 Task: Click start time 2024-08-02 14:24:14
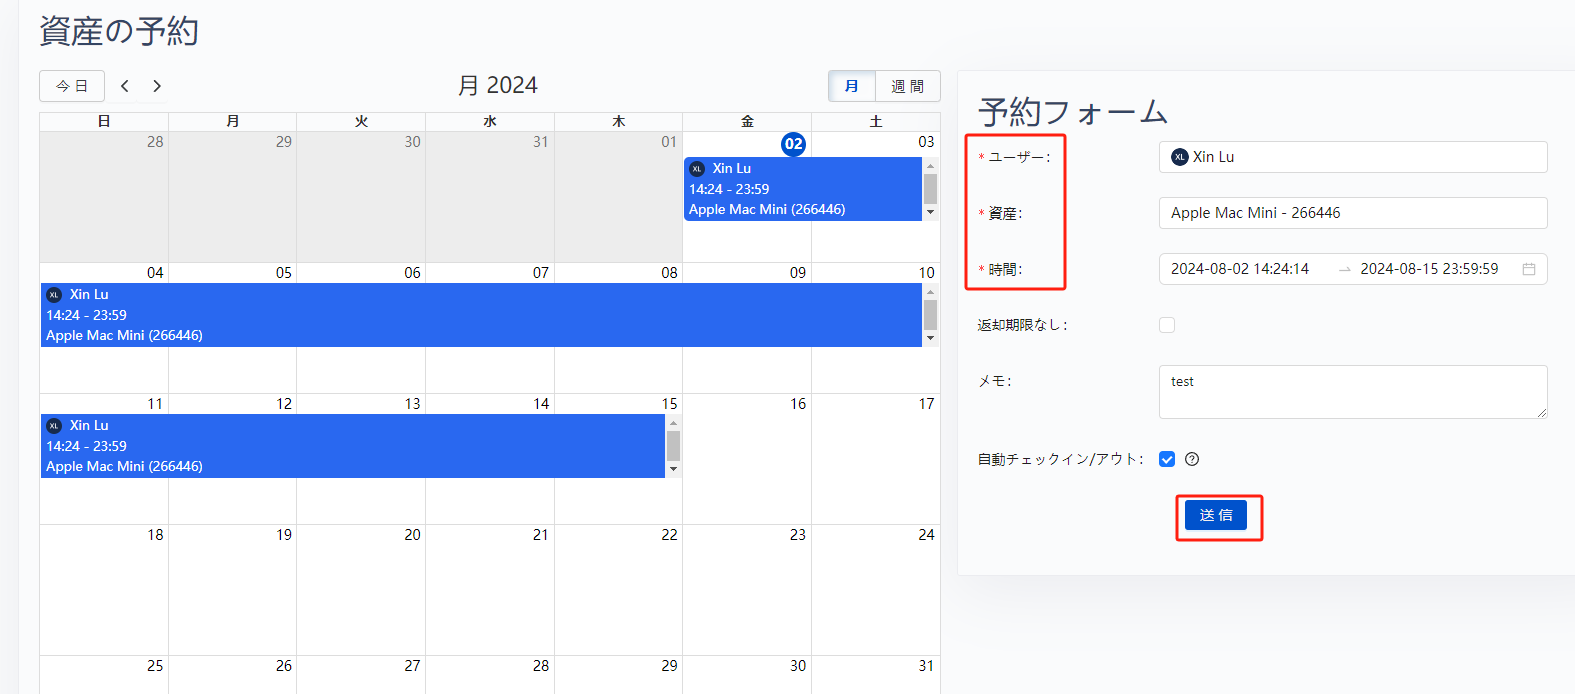1240,269
